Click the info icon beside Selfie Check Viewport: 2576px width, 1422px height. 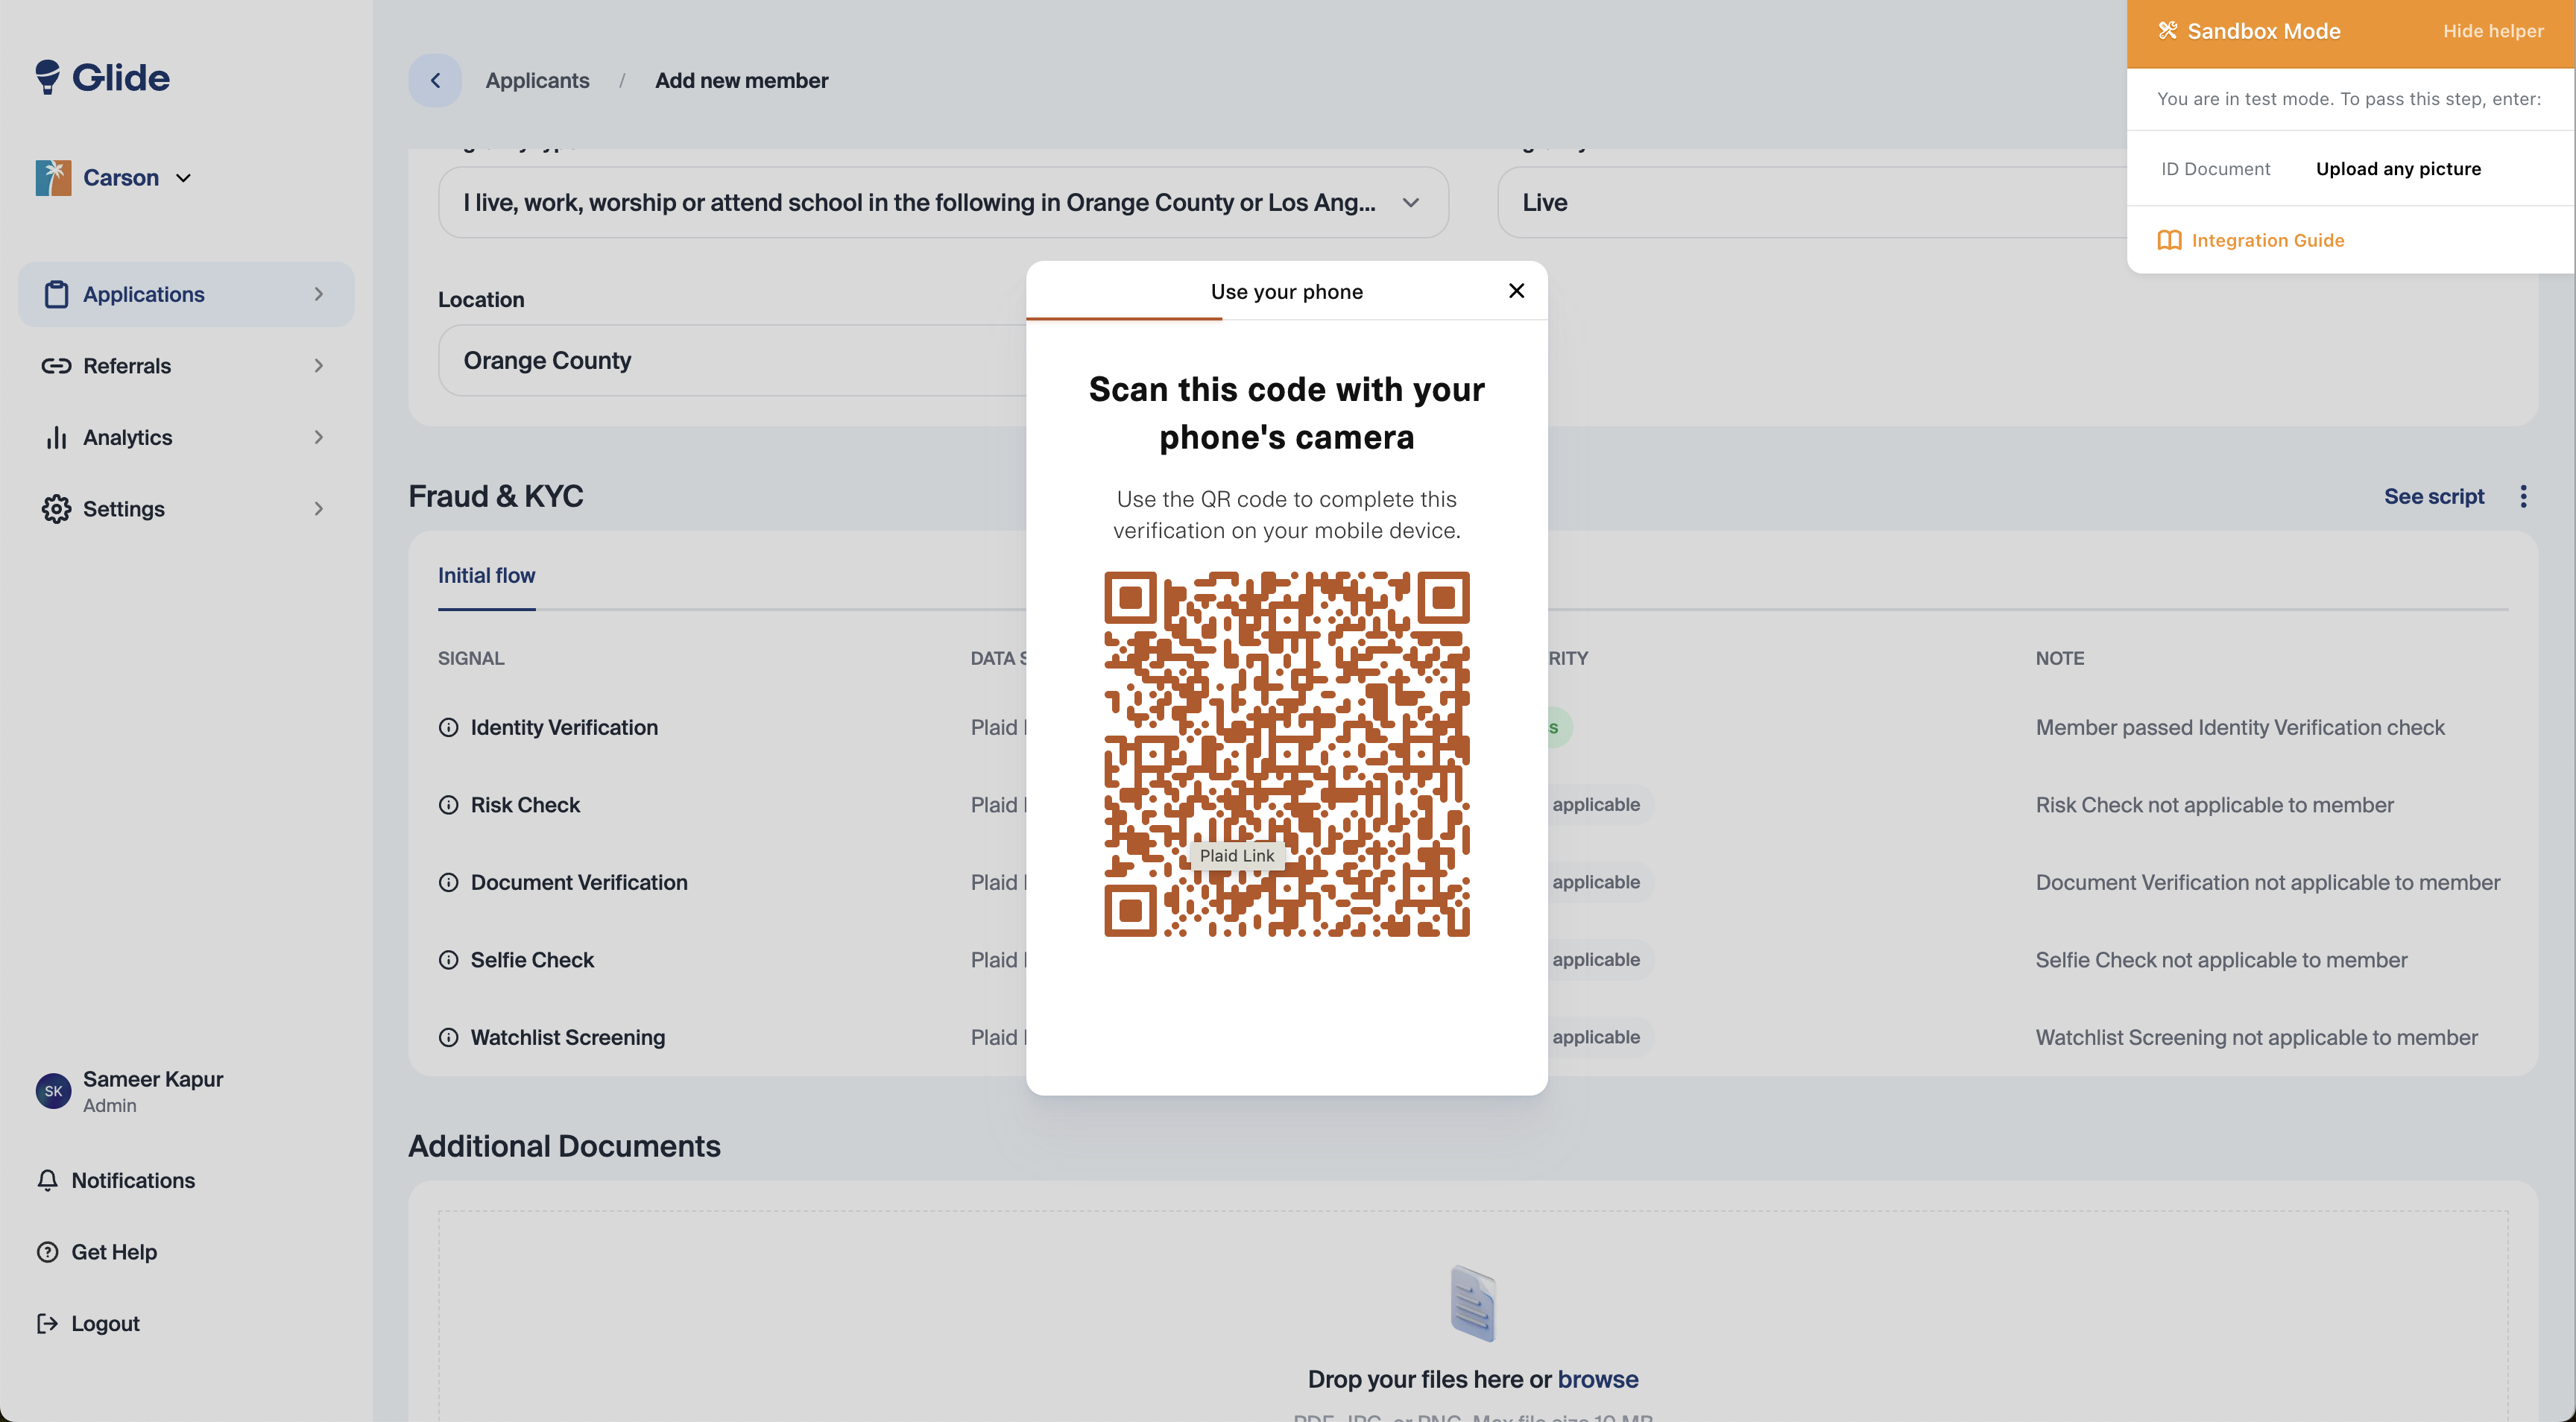[x=448, y=960]
